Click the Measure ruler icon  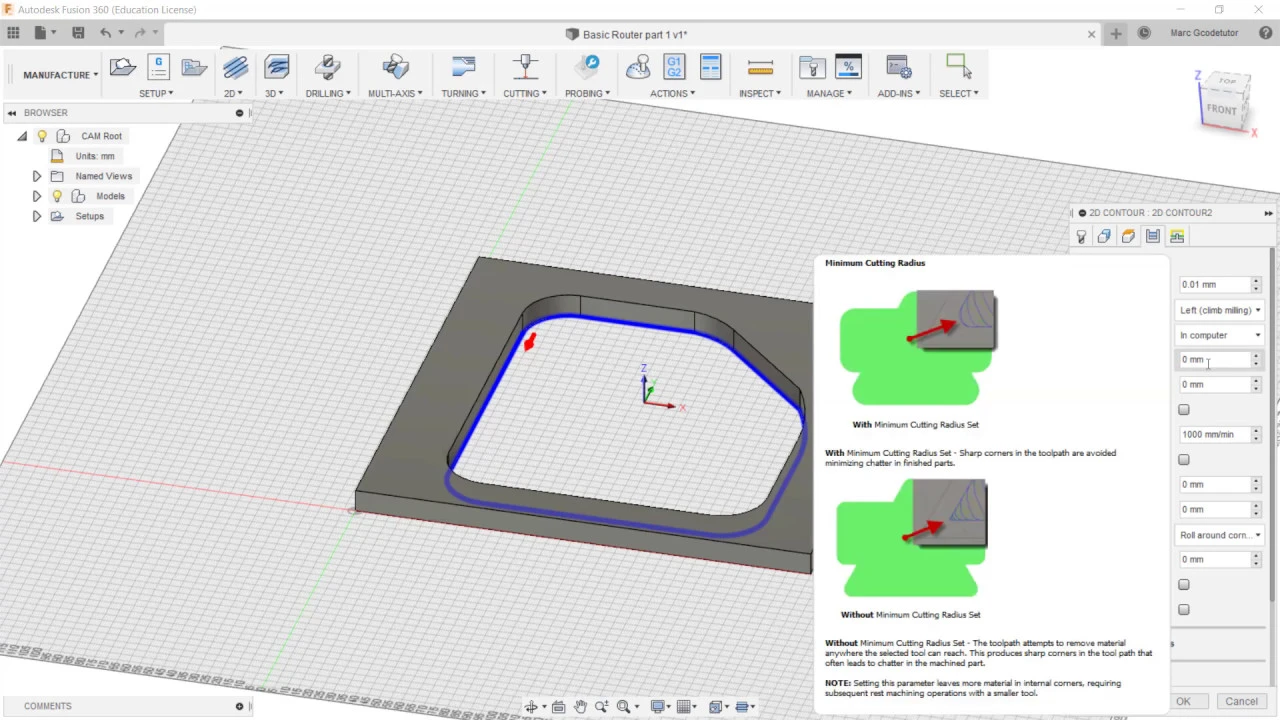click(760, 68)
